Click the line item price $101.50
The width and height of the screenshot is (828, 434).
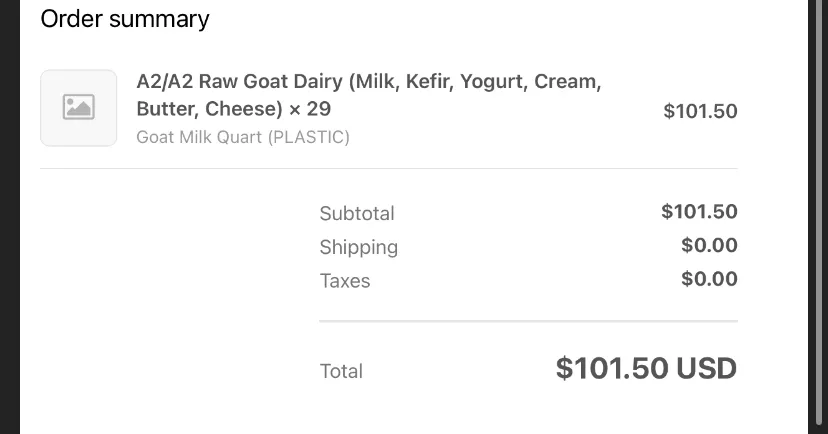(x=700, y=111)
